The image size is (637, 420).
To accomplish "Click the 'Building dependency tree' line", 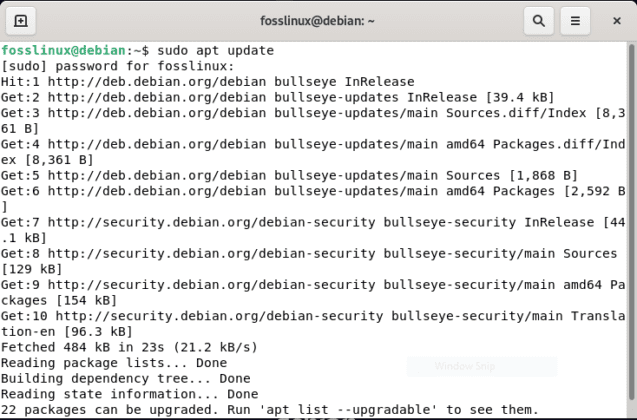I will [x=125, y=379].
